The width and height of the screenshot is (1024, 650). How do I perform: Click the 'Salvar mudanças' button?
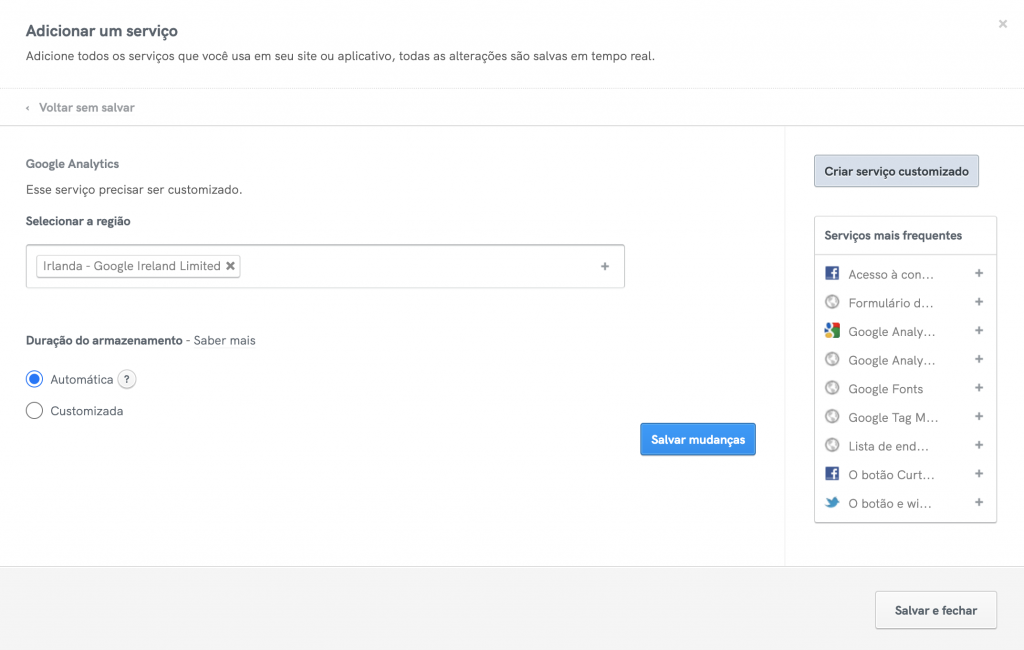(x=698, y=439)
